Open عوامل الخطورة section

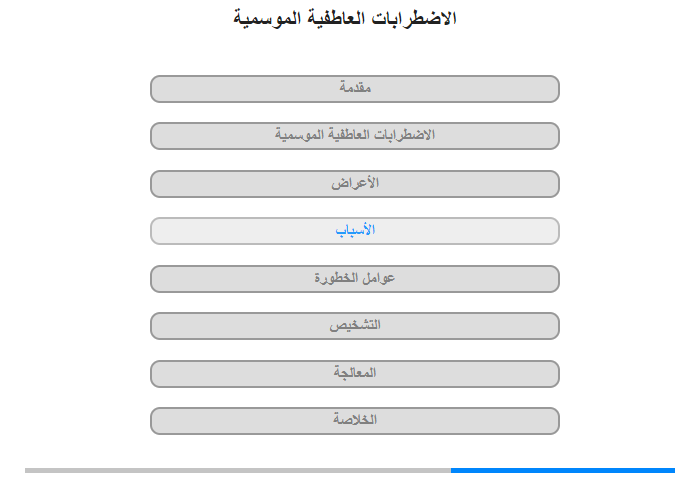[355, 279]
